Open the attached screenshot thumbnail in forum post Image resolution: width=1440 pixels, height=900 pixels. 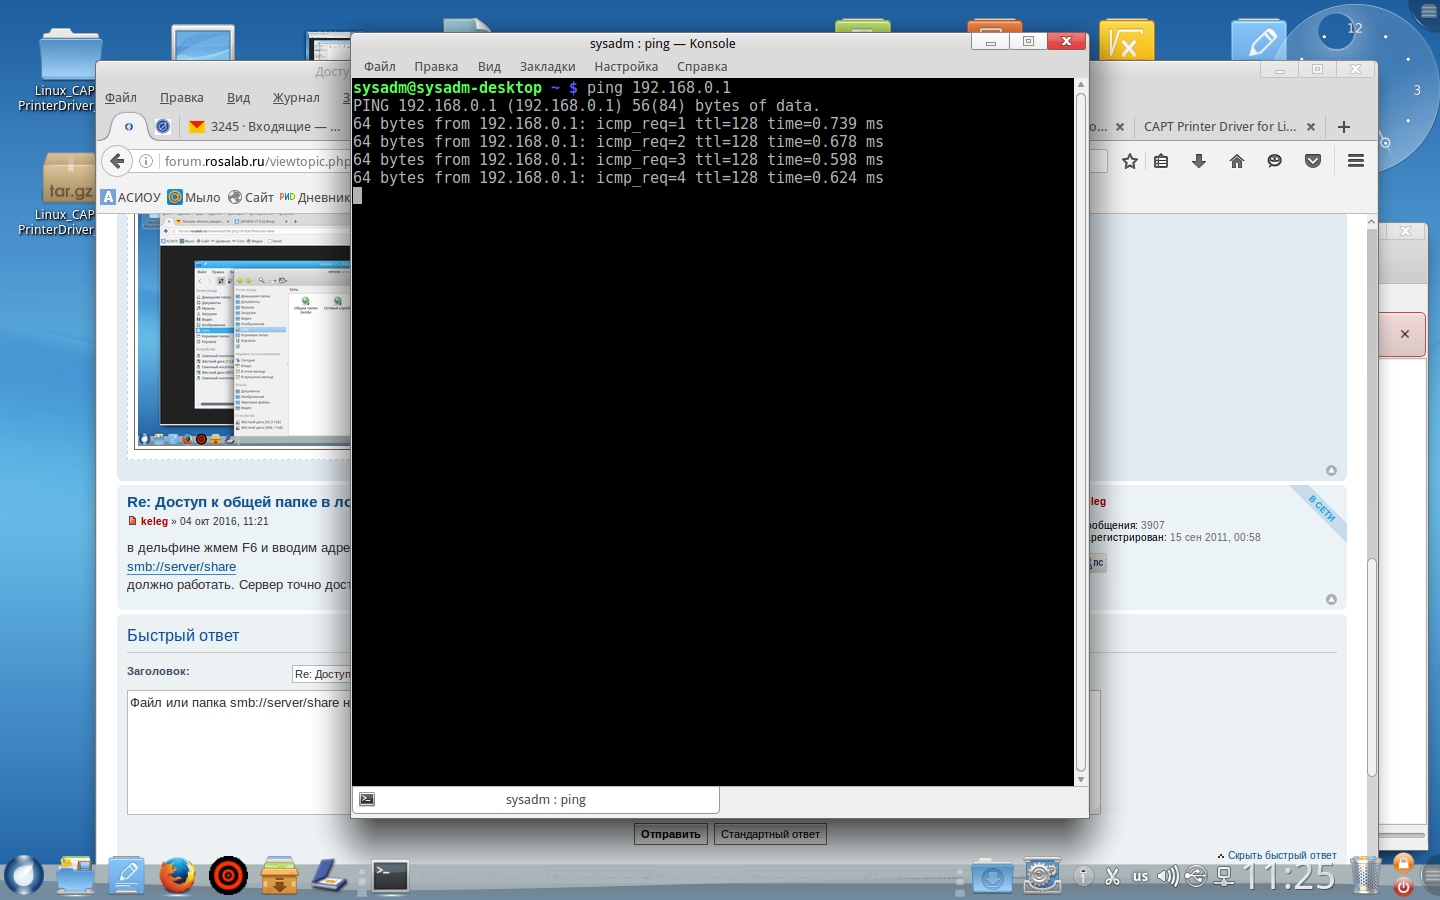click(x=243, y=331)
